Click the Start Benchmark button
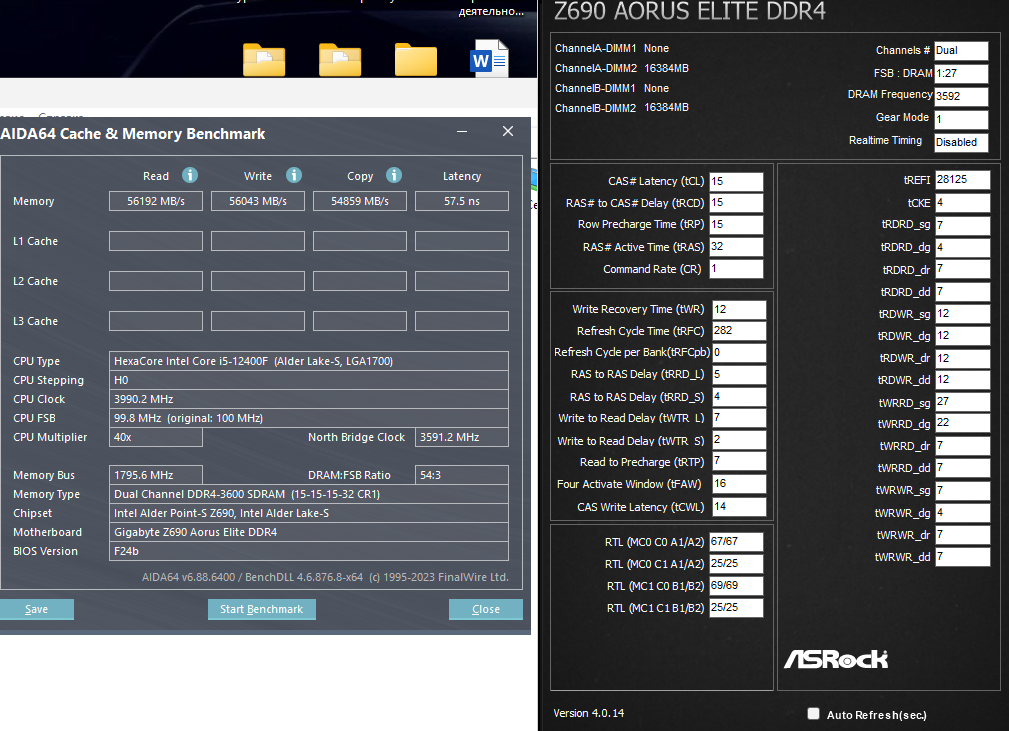 click(261, 609)
